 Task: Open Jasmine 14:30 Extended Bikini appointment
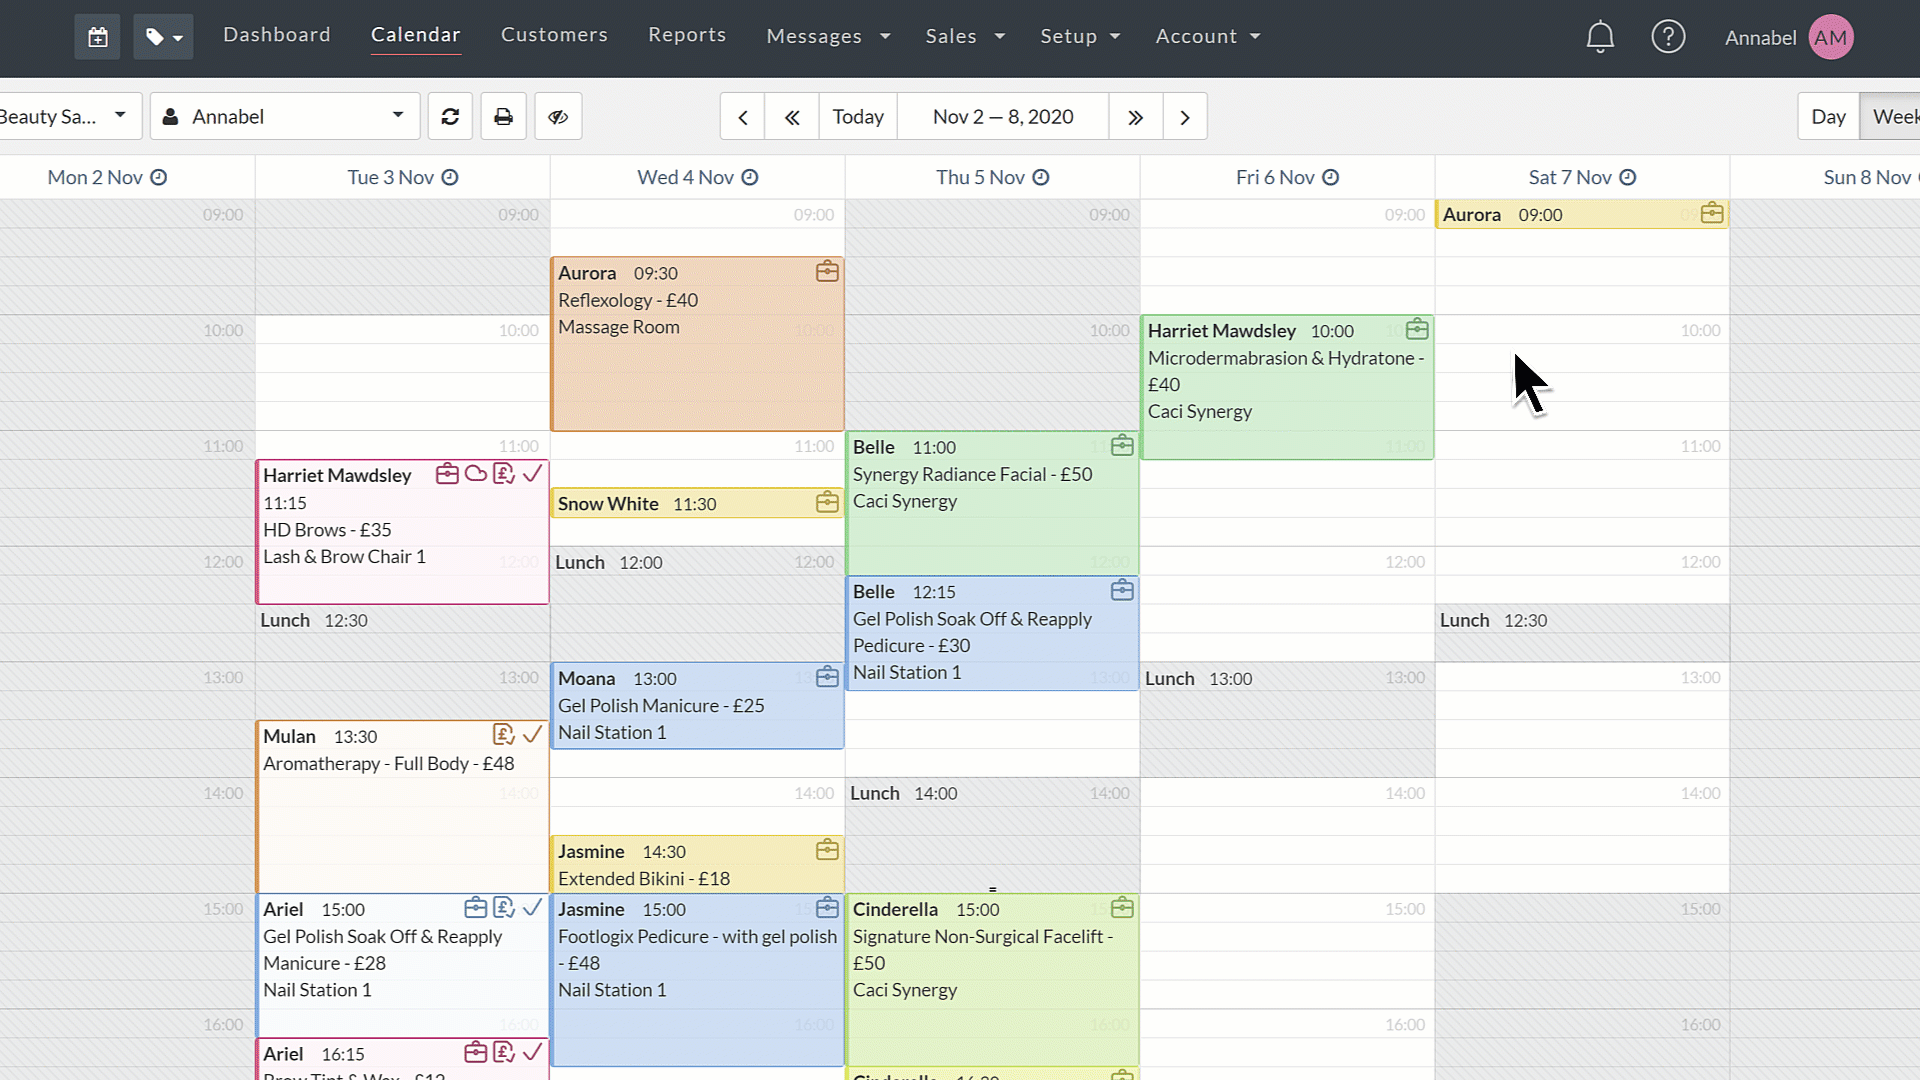(697, 864)
